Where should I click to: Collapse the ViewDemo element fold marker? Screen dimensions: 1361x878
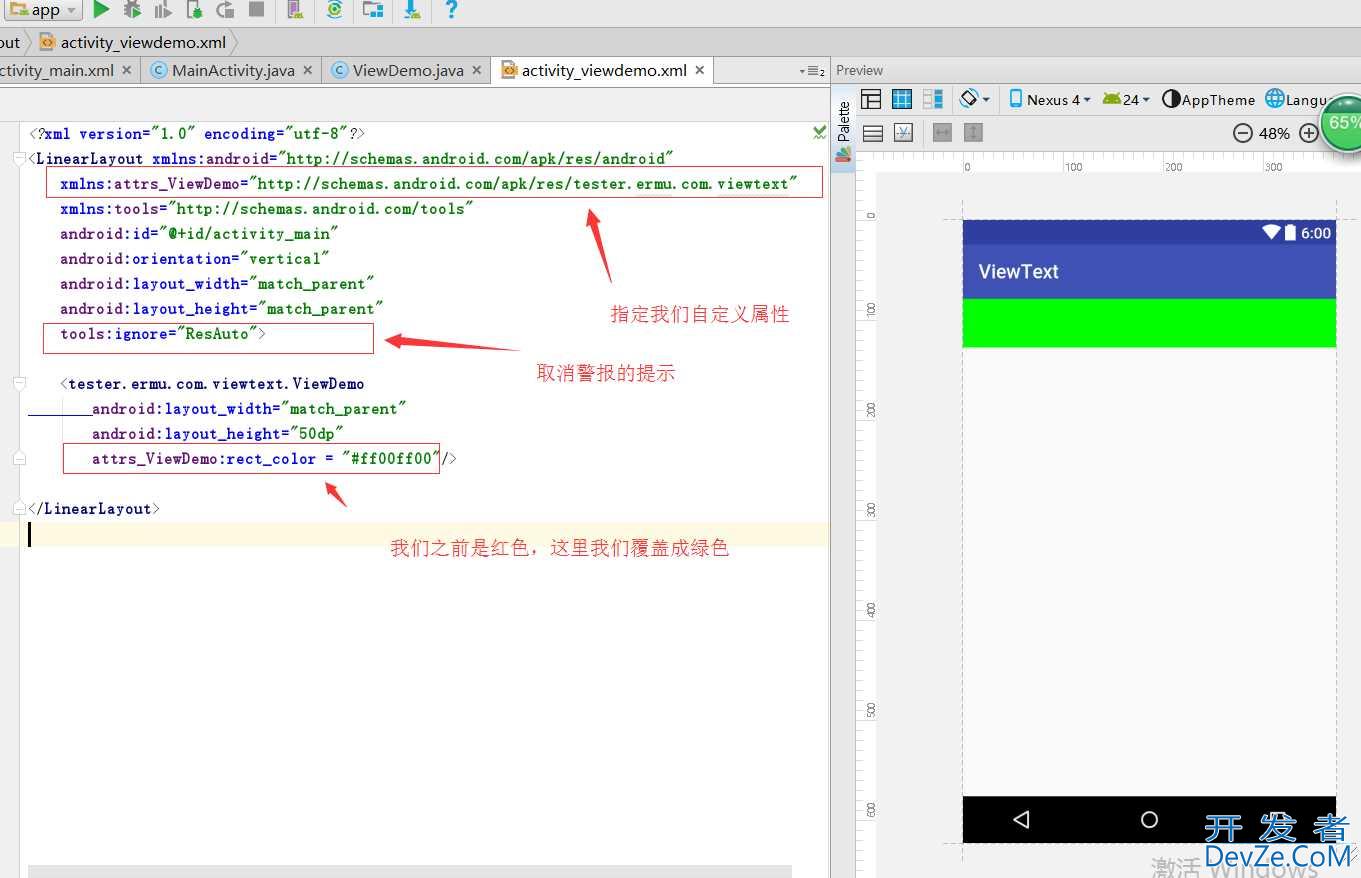(x=19, y=384)
